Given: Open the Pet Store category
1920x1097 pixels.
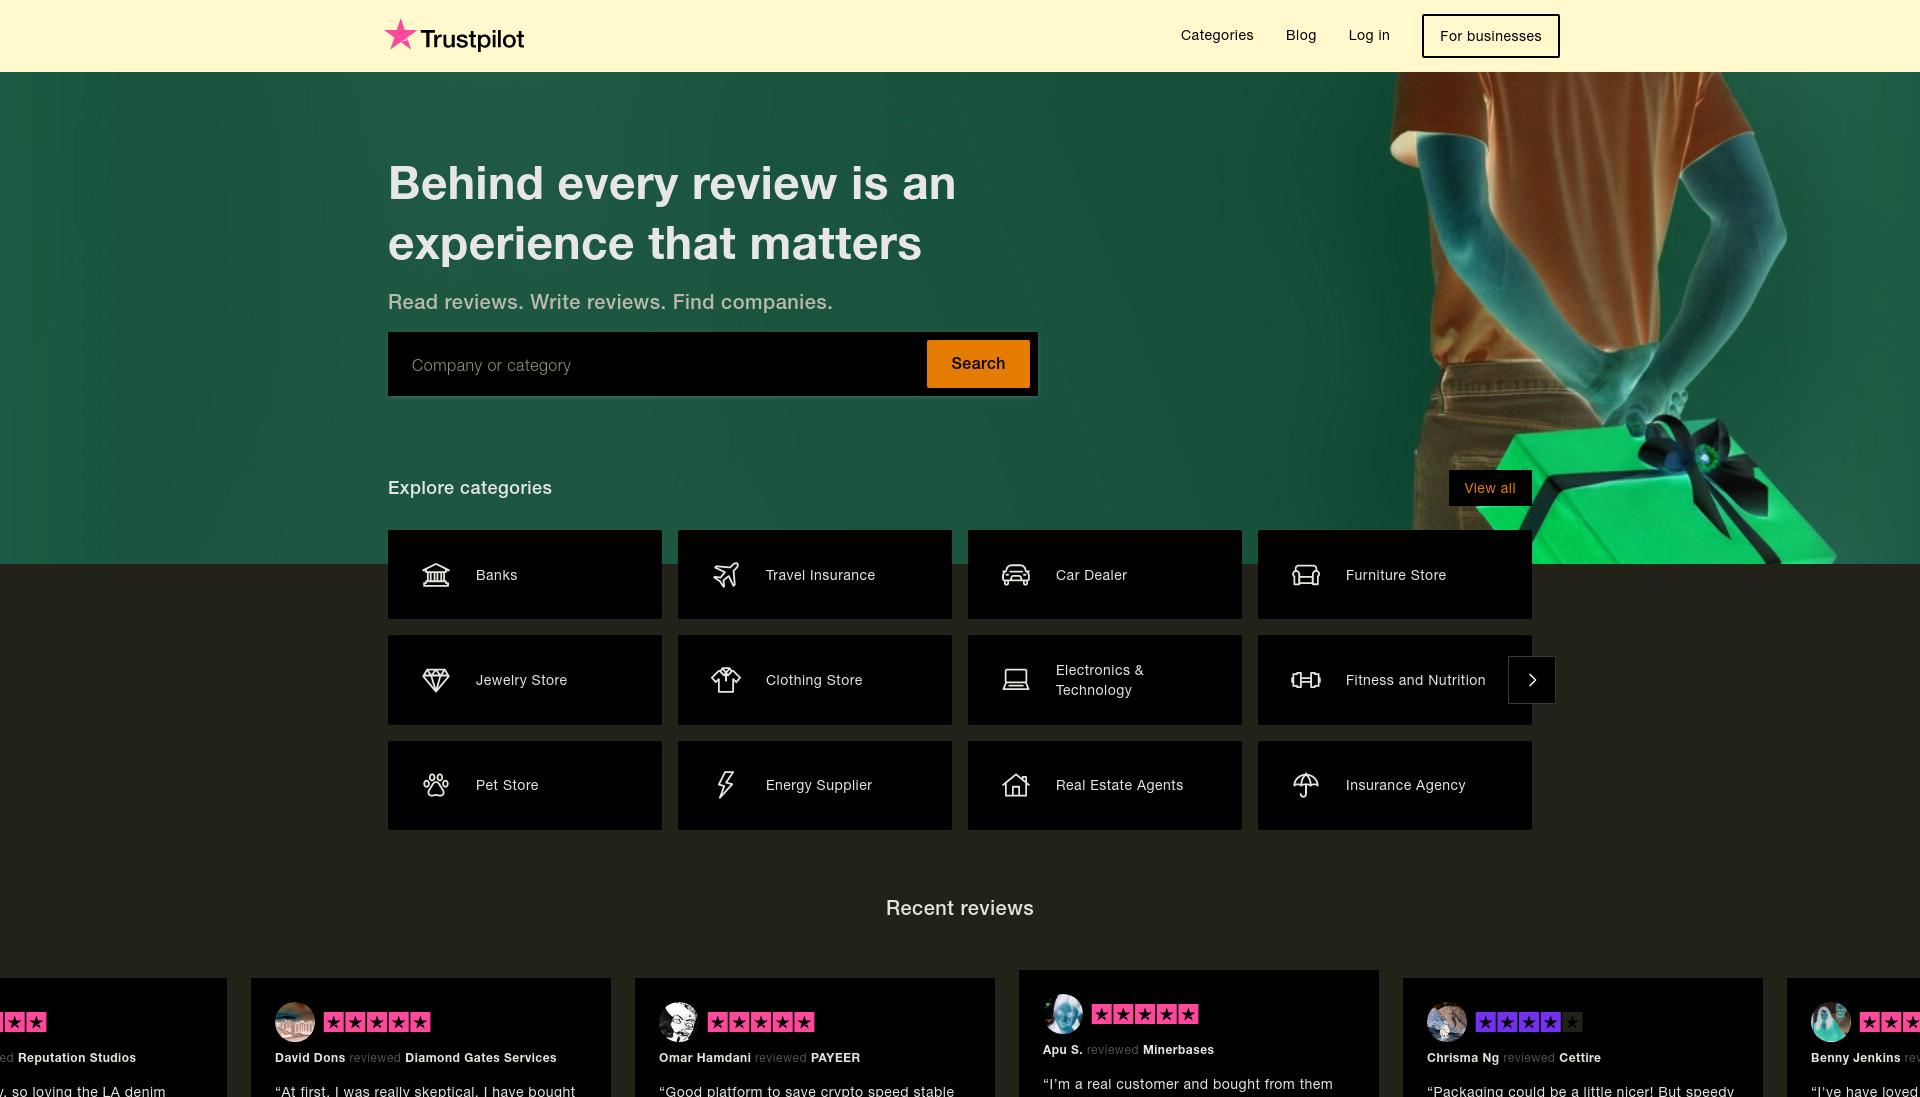Looking at the screenshot, I should (x=525, y=785).
